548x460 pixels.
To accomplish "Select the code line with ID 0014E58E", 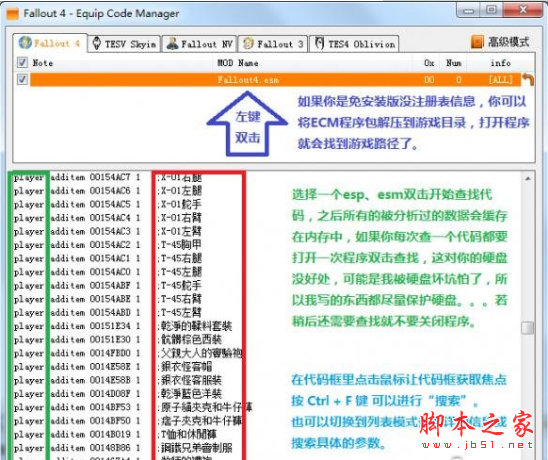I will pos(113,367).
